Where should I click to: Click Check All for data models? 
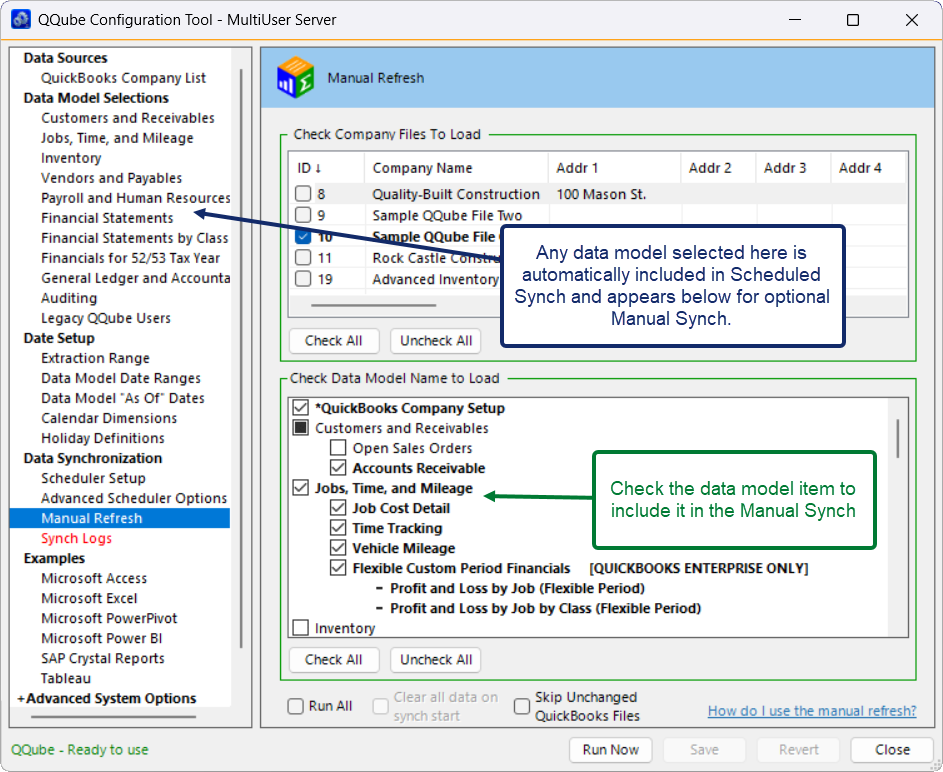click(334, 660)
